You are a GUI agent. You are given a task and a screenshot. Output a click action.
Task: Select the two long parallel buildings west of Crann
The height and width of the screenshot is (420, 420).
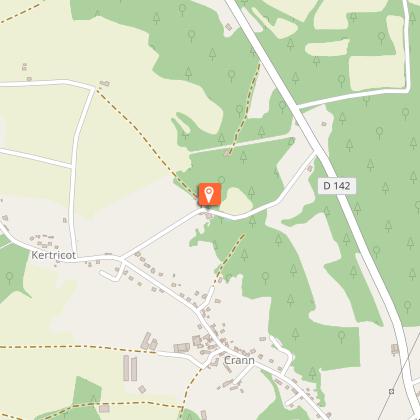click(130, 368)
